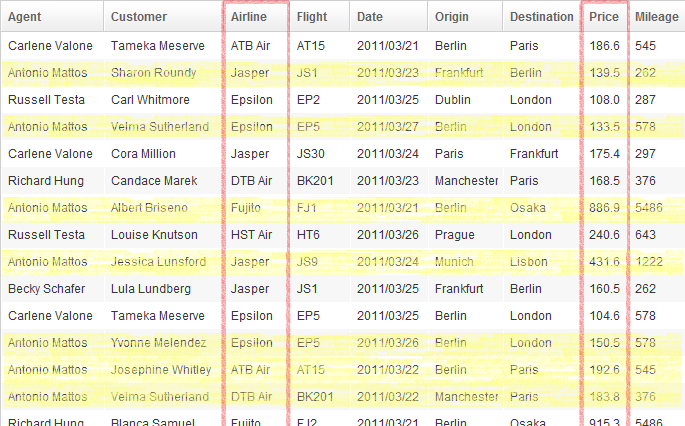This screenshot has height=426, width=685.
Task: Select the Carl Whitmore row
Action: pos(343,100)
